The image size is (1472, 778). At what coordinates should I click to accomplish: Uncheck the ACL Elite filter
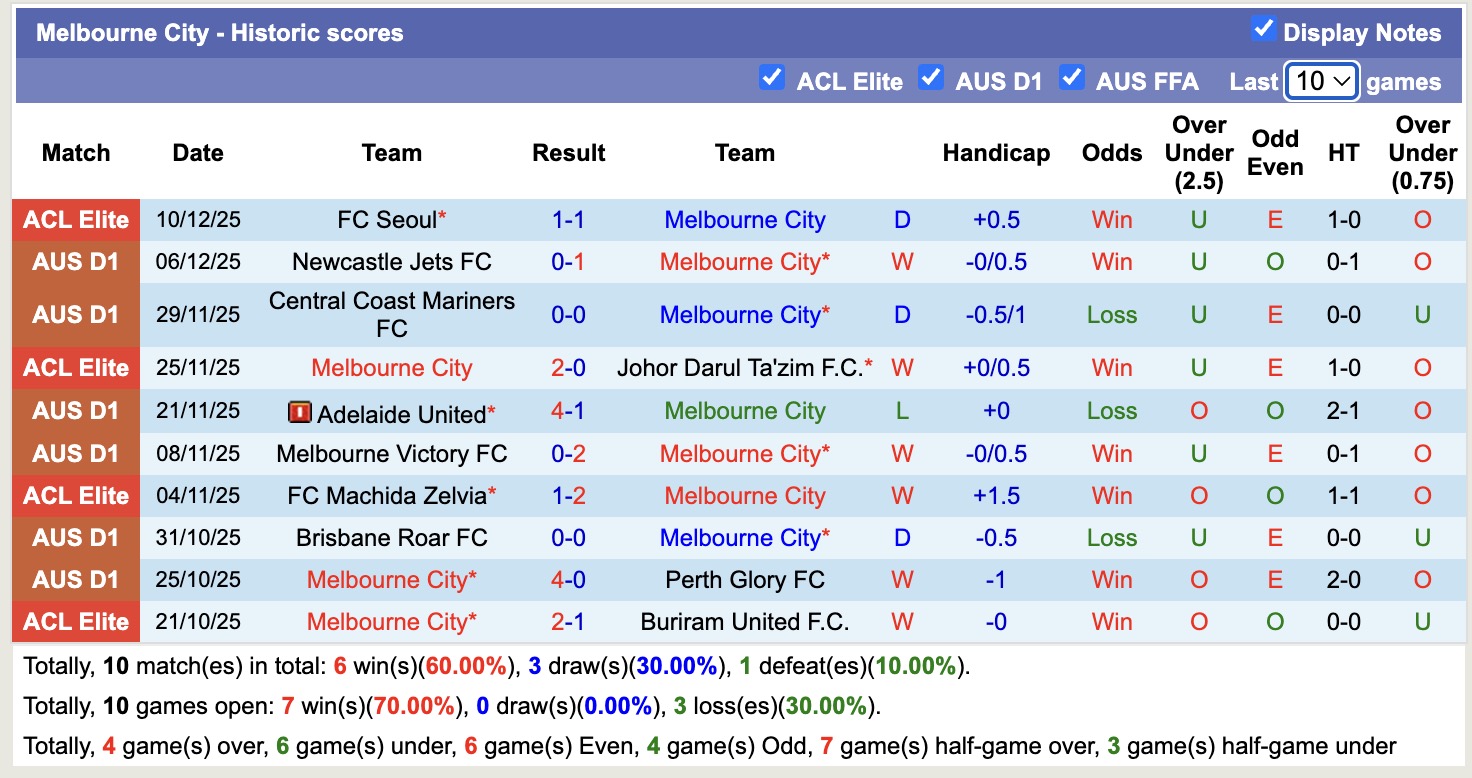coord(772,76)
